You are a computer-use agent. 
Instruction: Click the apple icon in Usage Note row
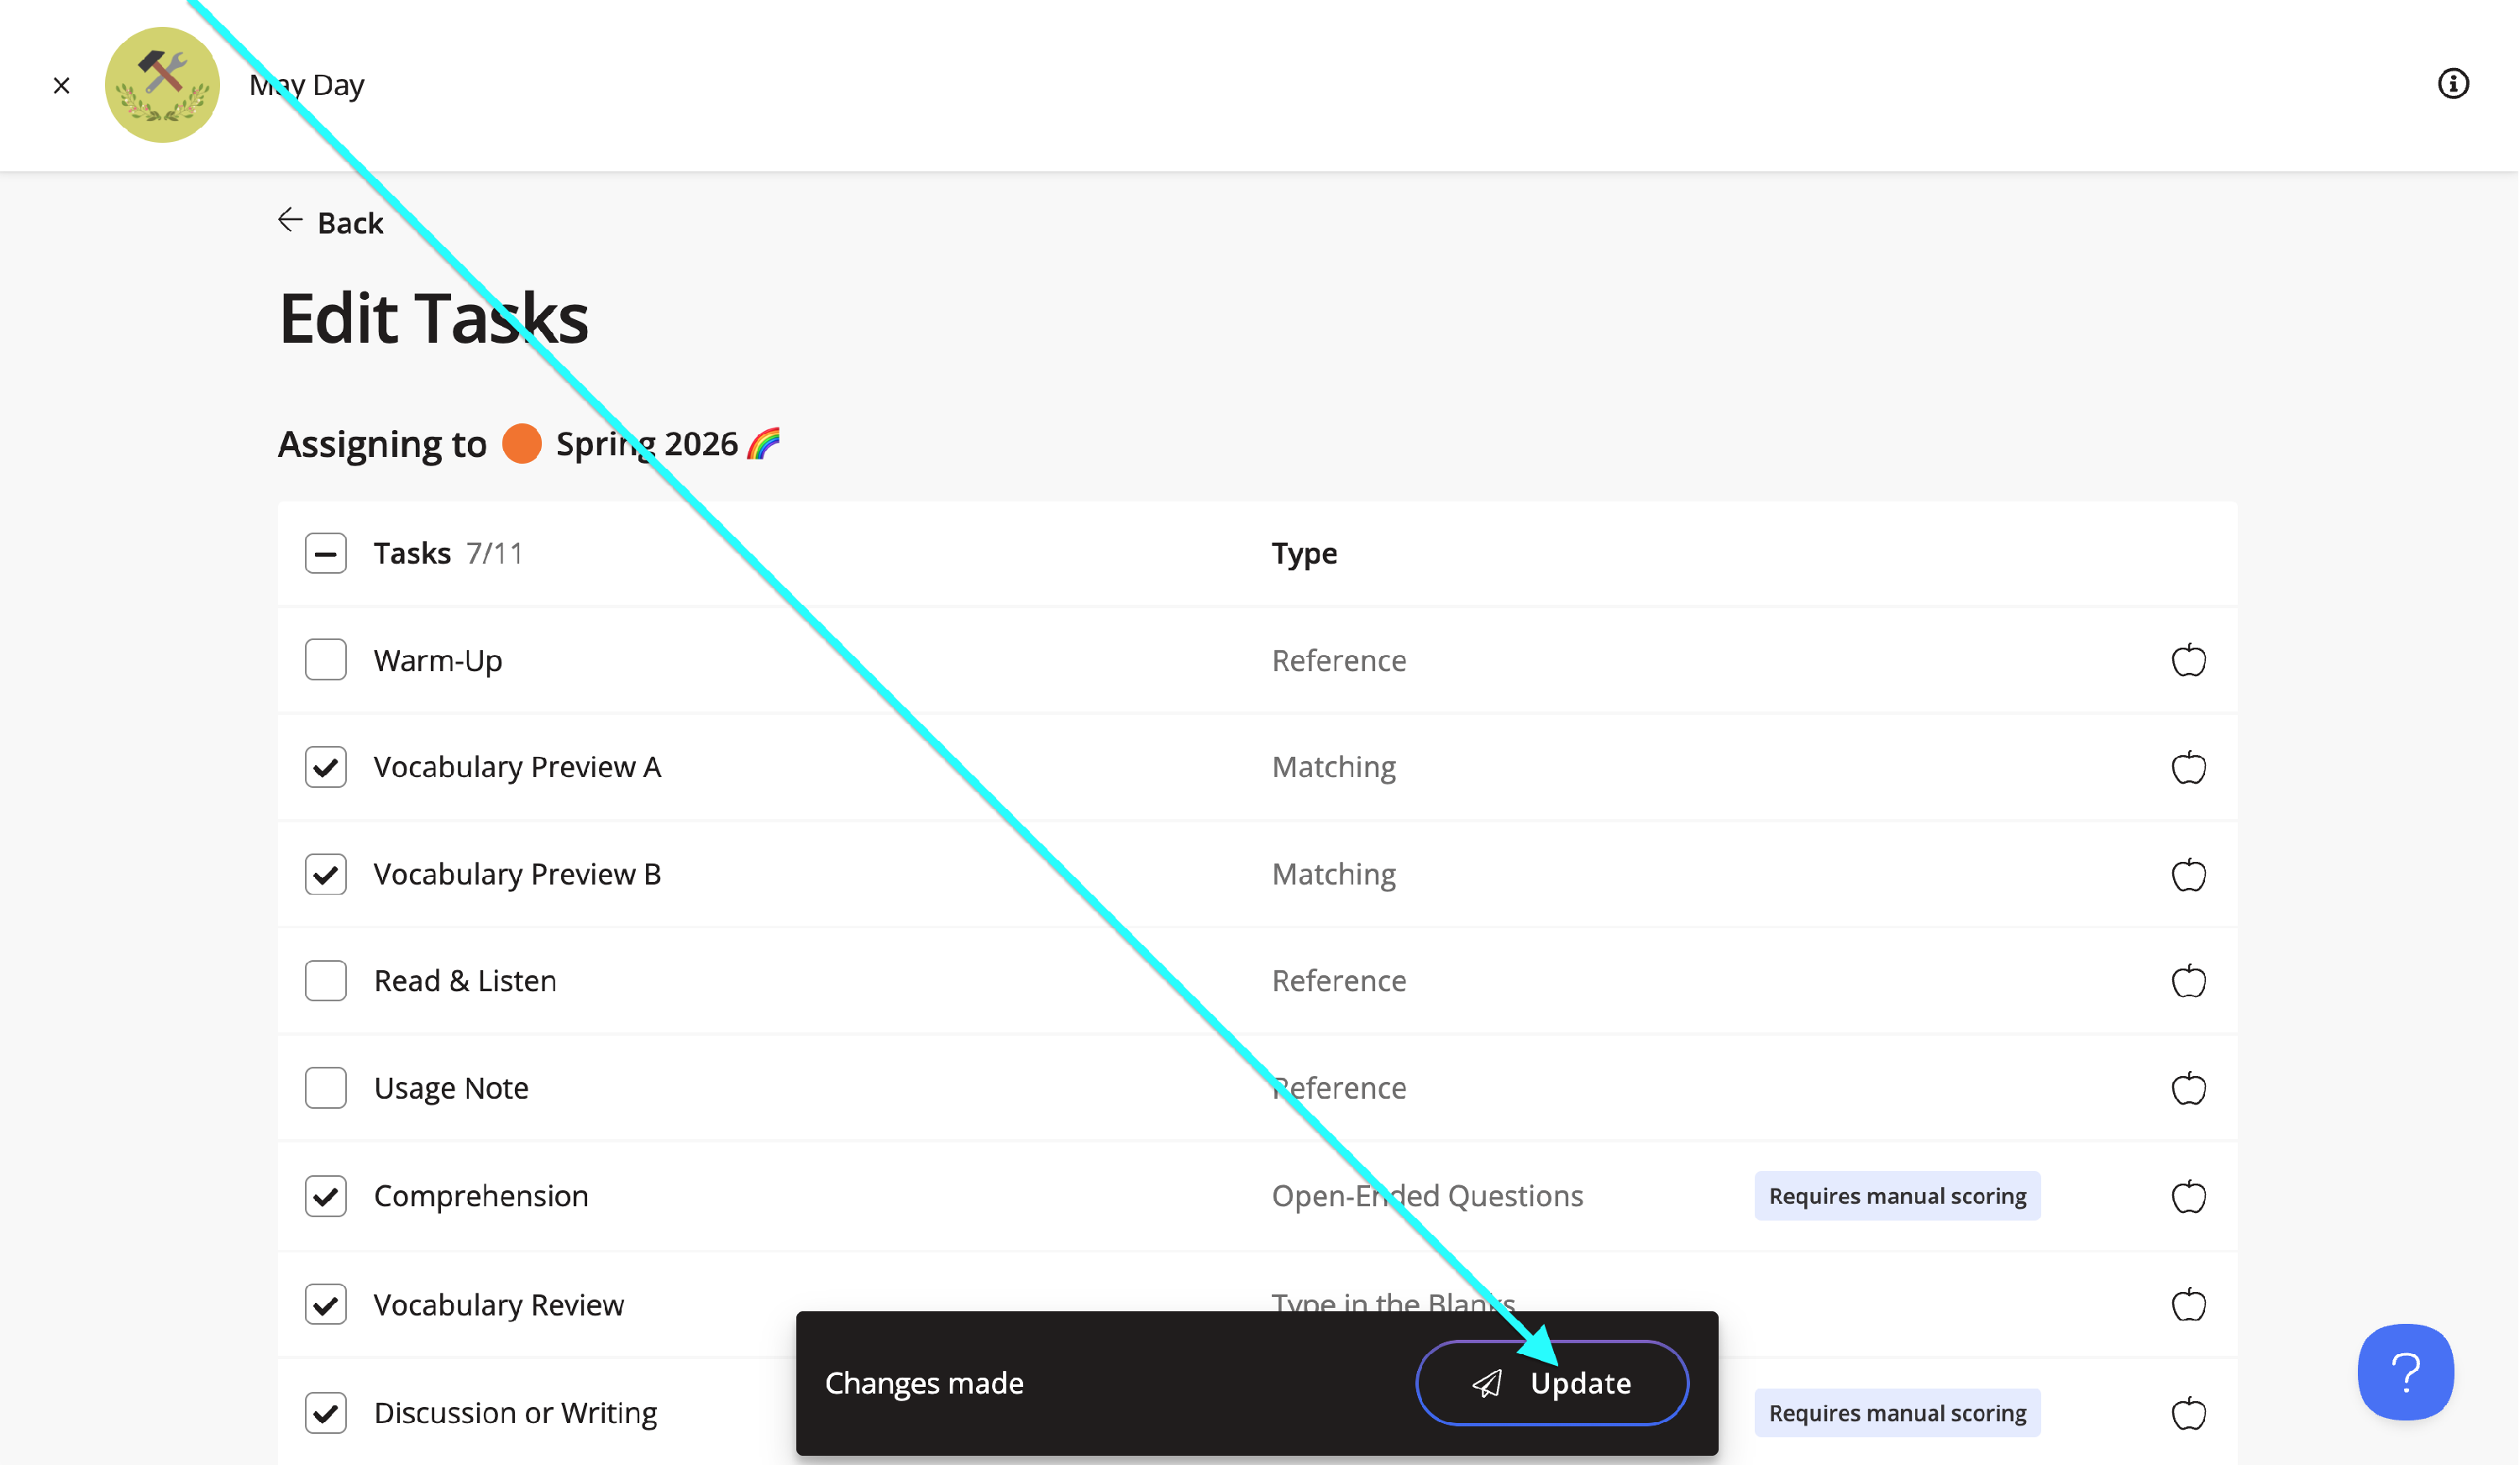(2189, 1088)
